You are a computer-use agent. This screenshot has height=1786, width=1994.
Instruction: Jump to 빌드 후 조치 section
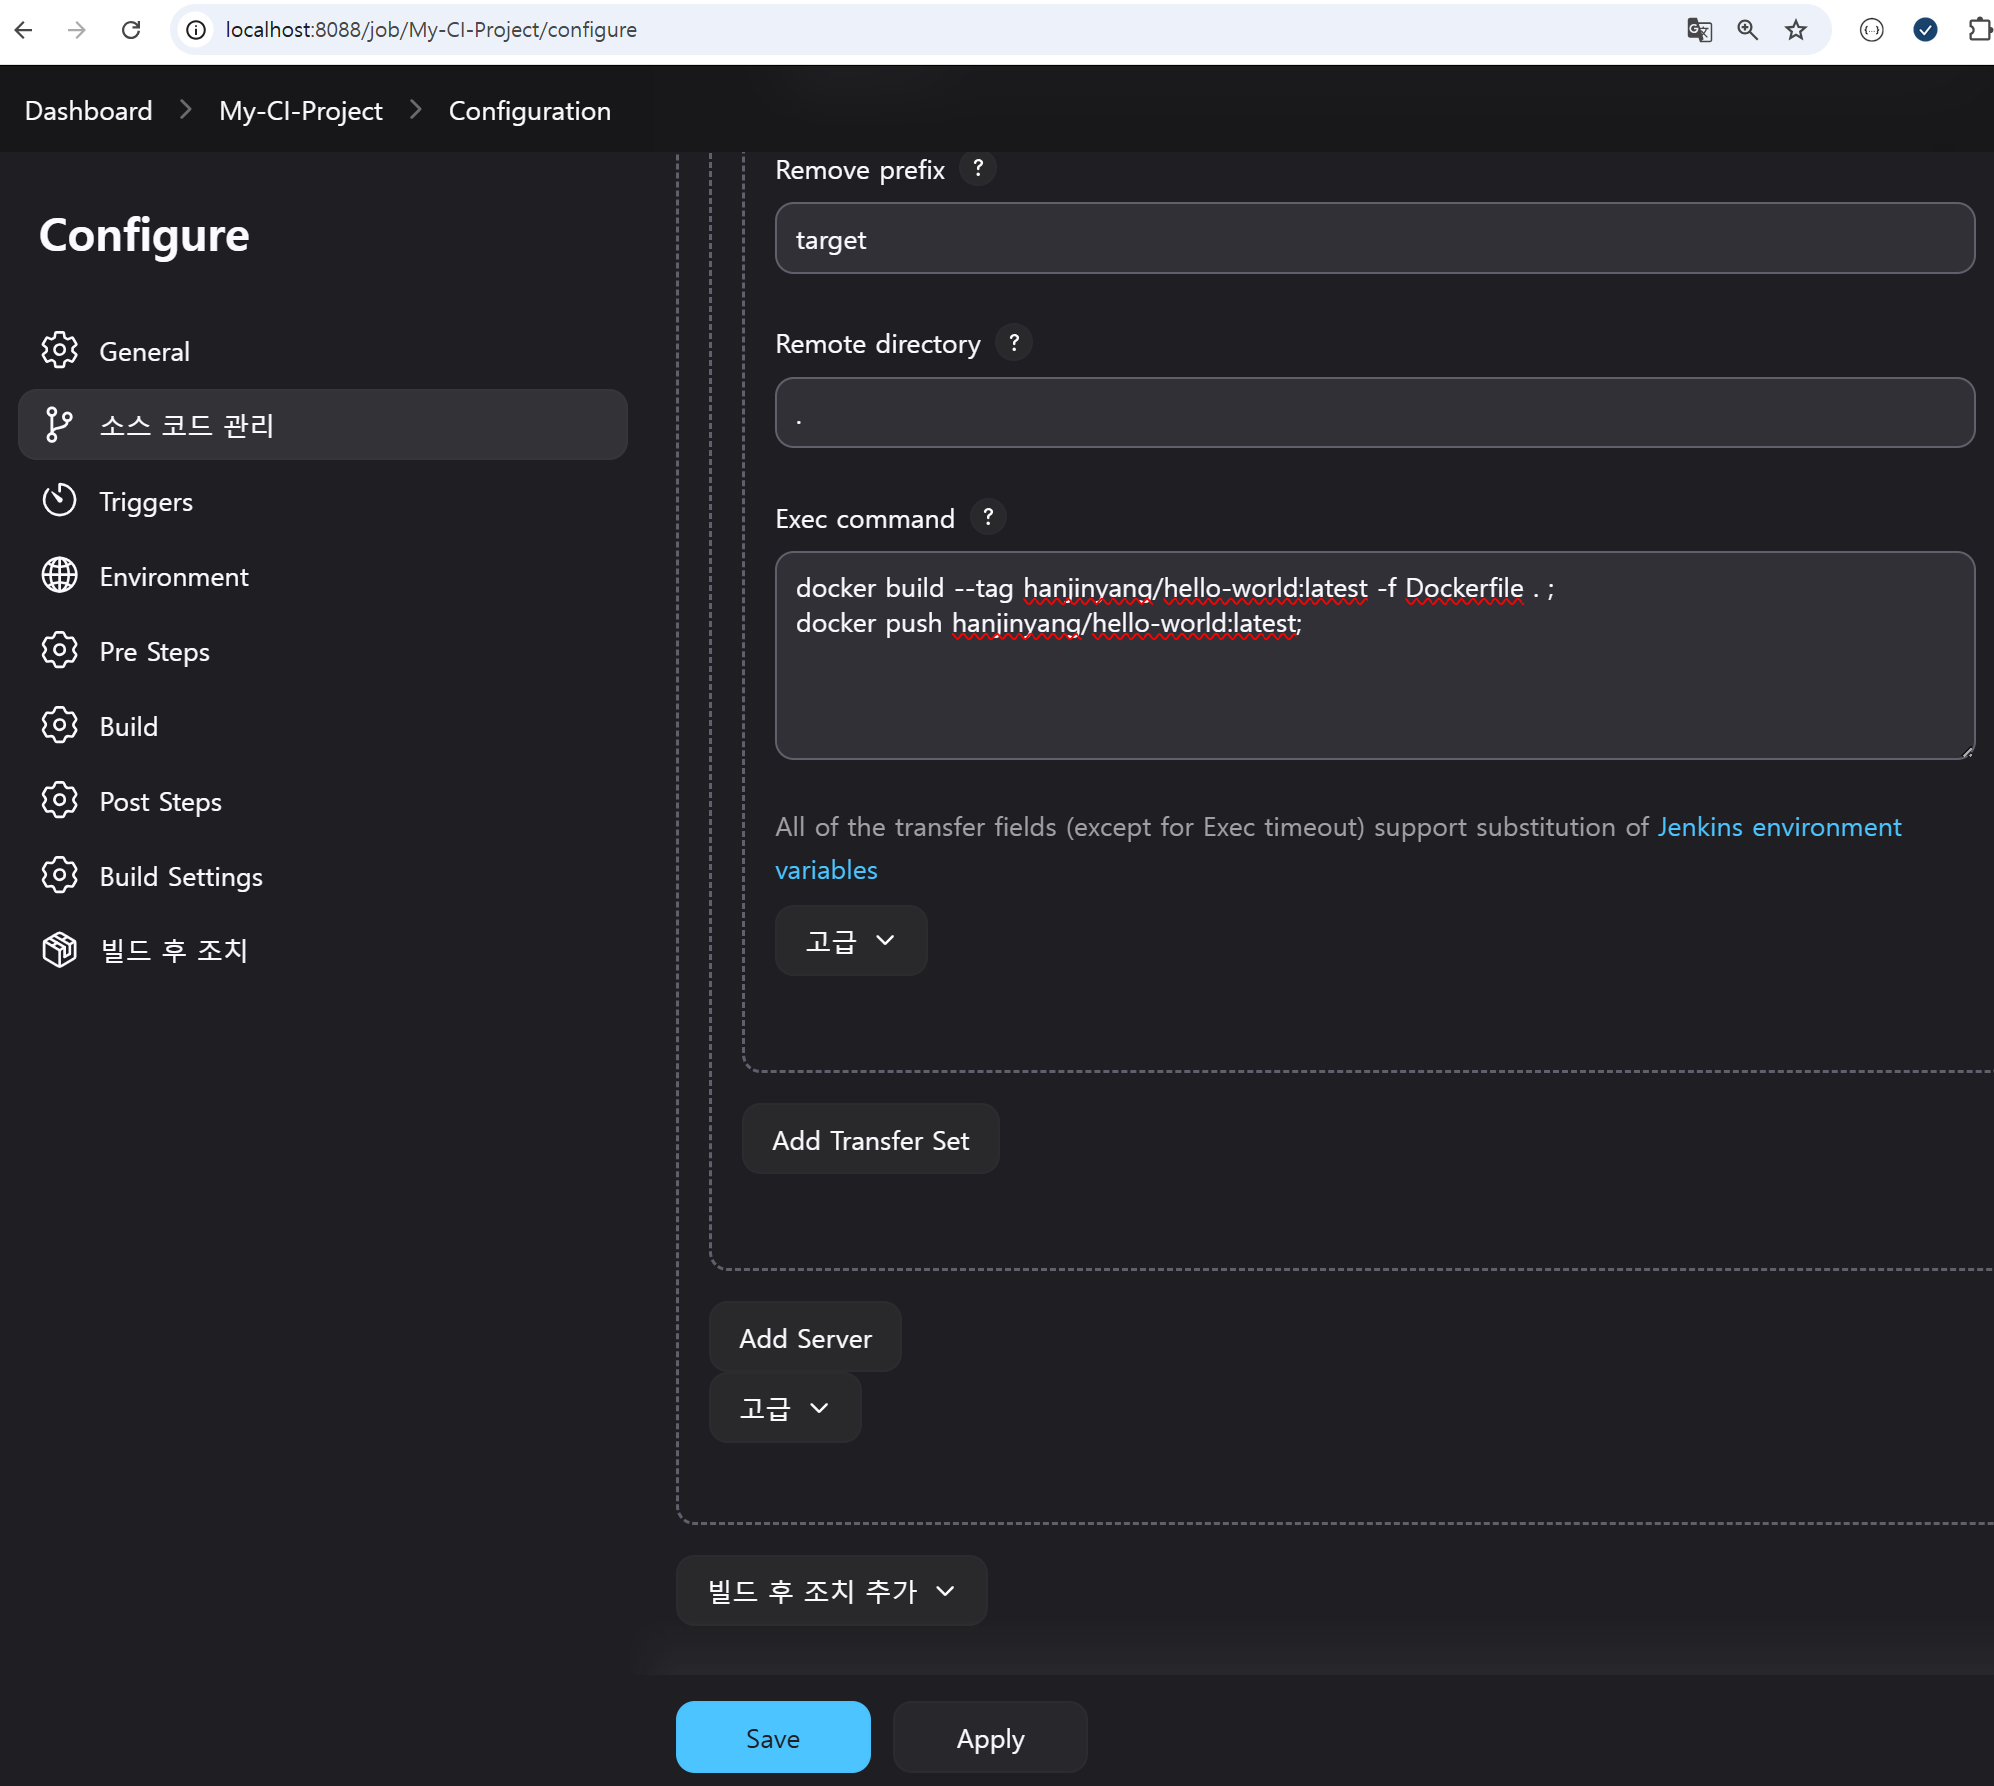point(173,950)
